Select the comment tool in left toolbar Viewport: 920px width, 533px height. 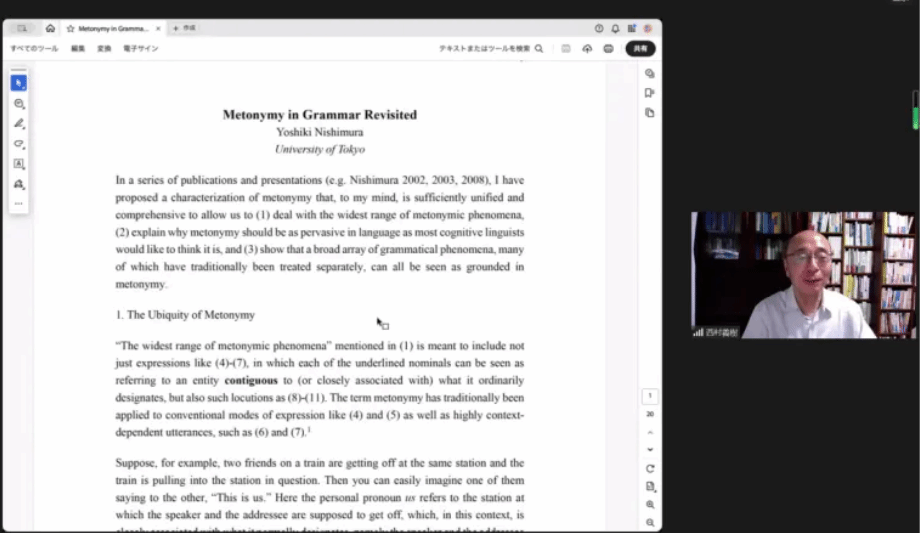[18, 104]
